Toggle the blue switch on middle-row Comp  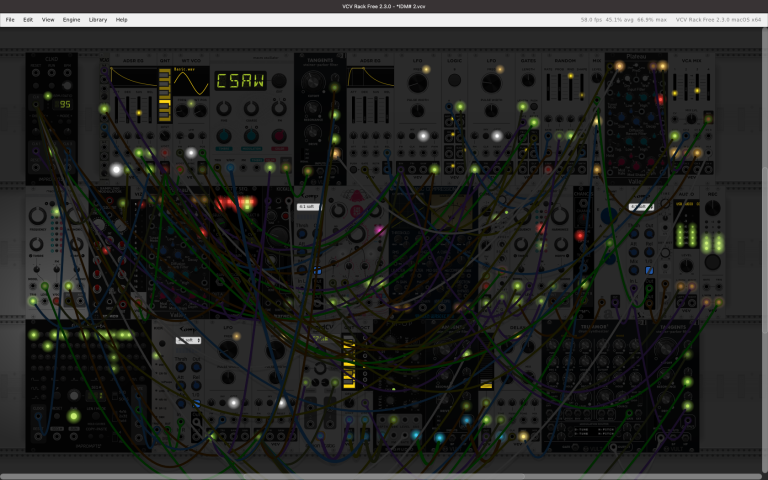(317, 270)
